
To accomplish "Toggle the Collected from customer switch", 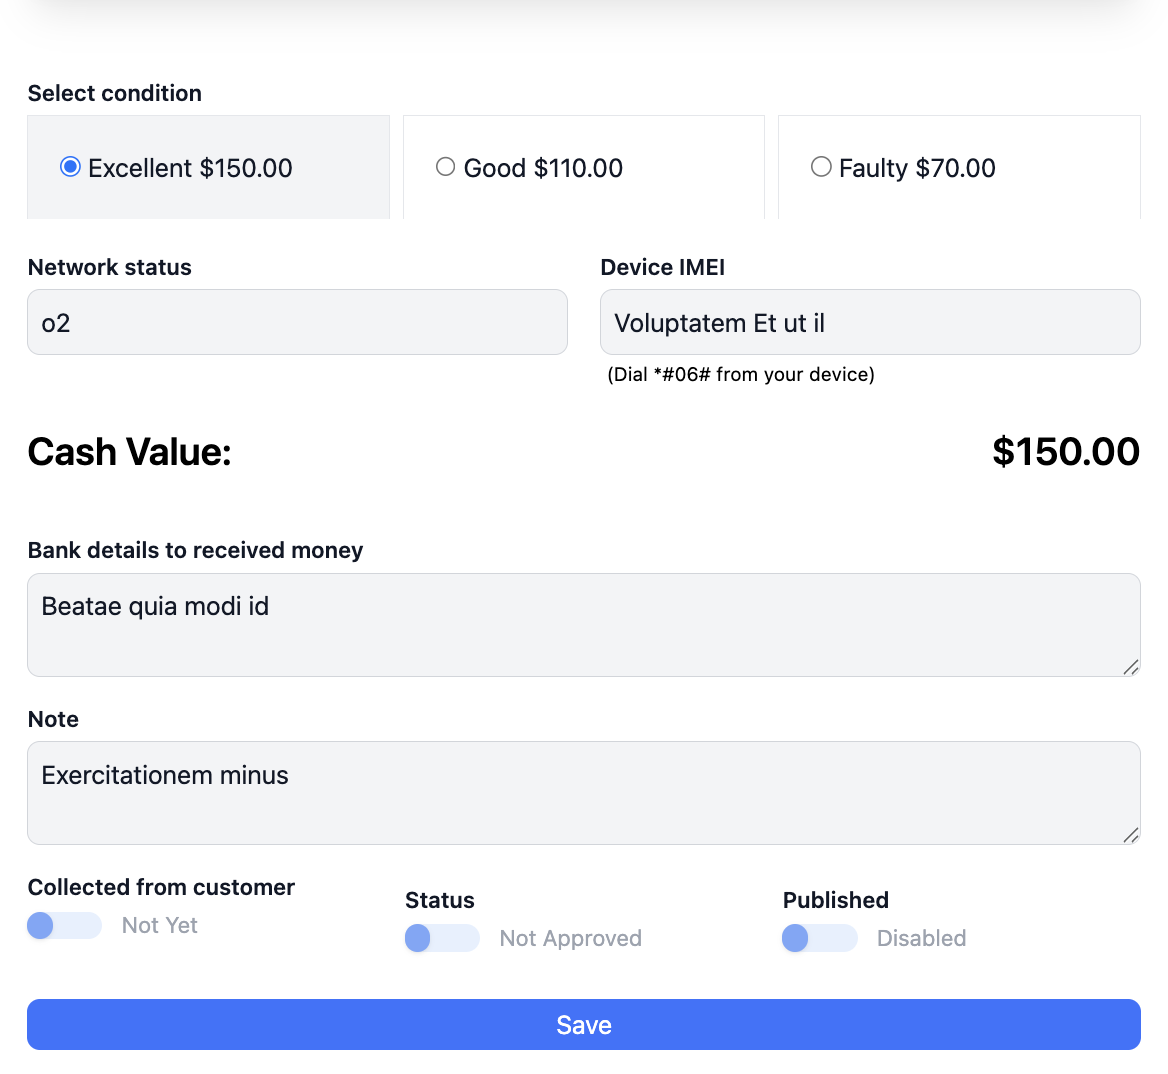I will pos(64,925).
